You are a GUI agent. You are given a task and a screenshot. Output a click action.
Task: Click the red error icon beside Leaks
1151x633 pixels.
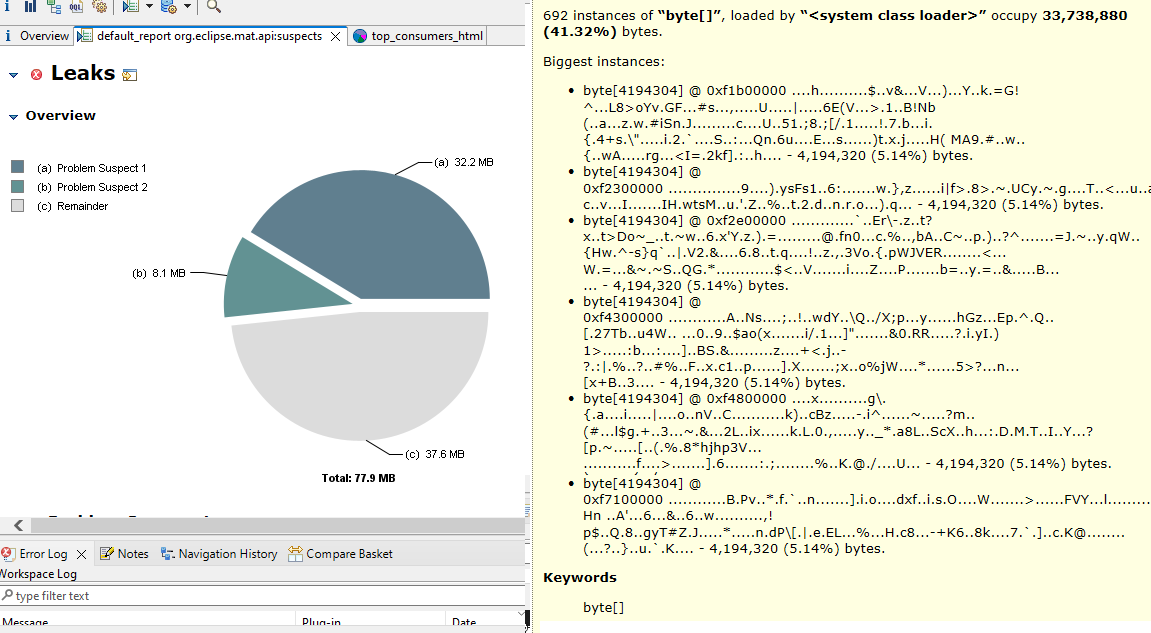pos(36,74)
